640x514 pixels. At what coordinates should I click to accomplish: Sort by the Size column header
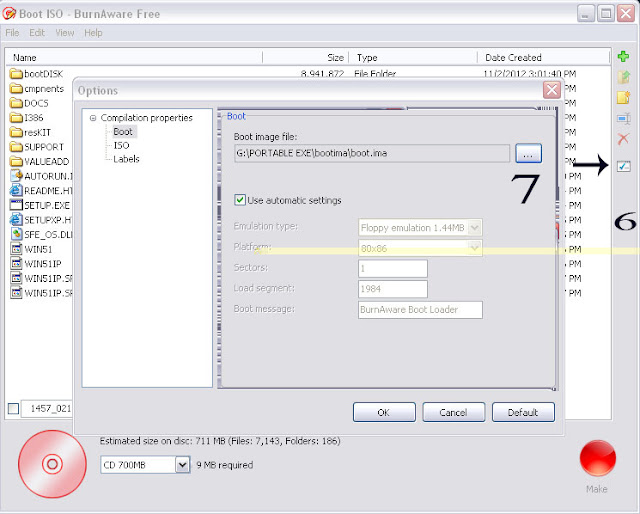[x=305, y=58]
